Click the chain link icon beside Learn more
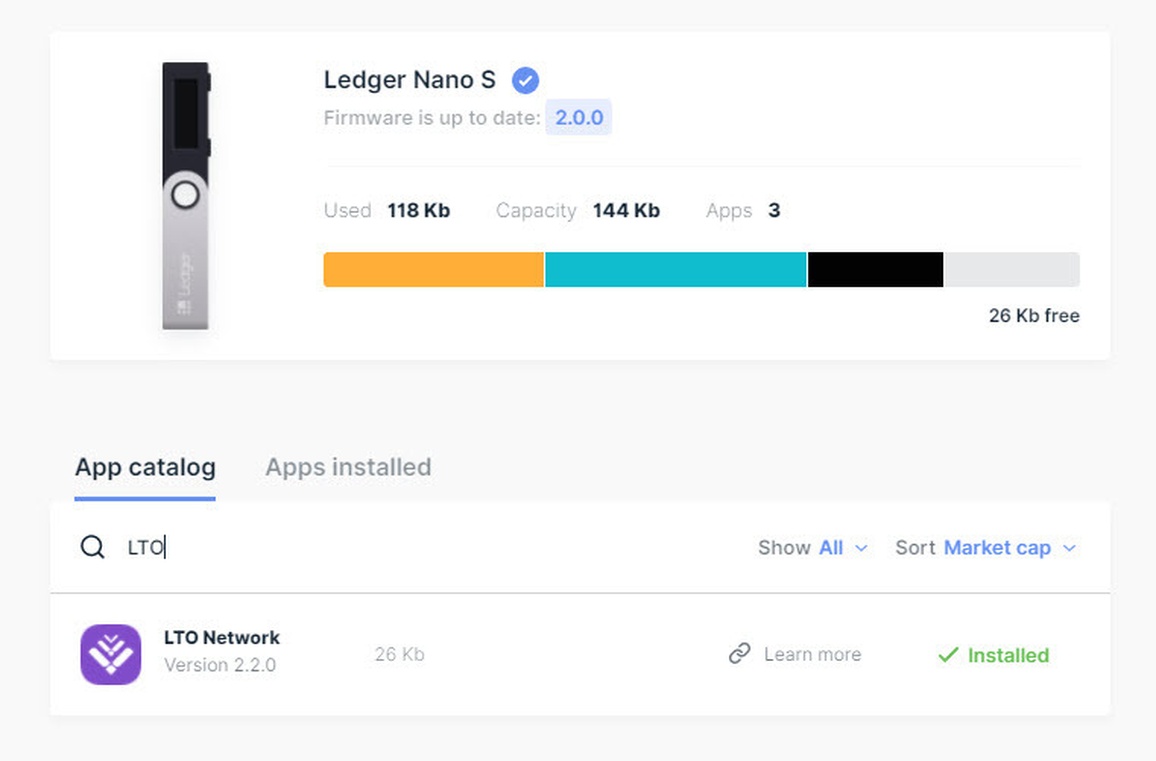Screen dimensions: 1156x761 739,653
